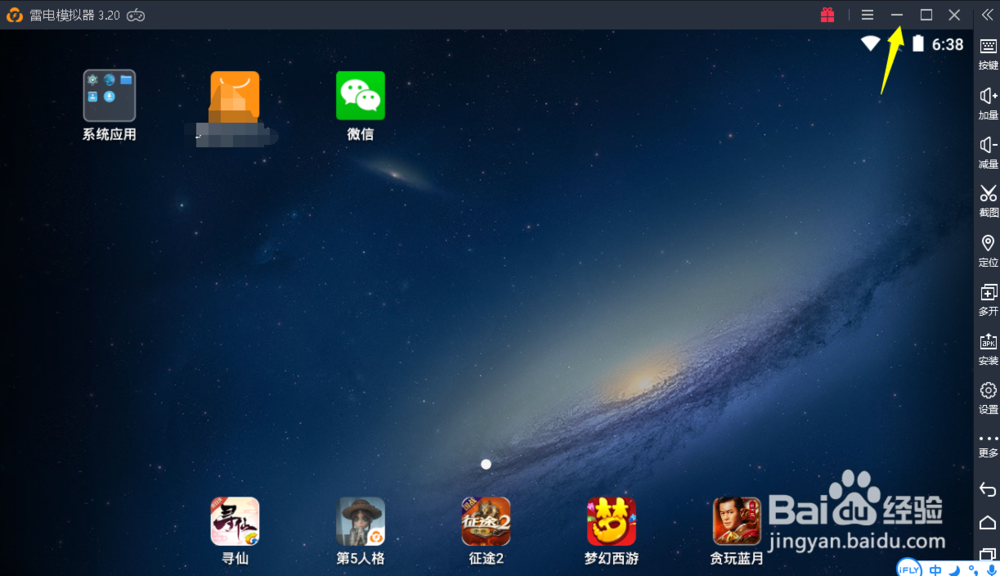The image size is (1000, 576).
Task: Show 更多 sidebar options
Action: click(x=988, y=446)
